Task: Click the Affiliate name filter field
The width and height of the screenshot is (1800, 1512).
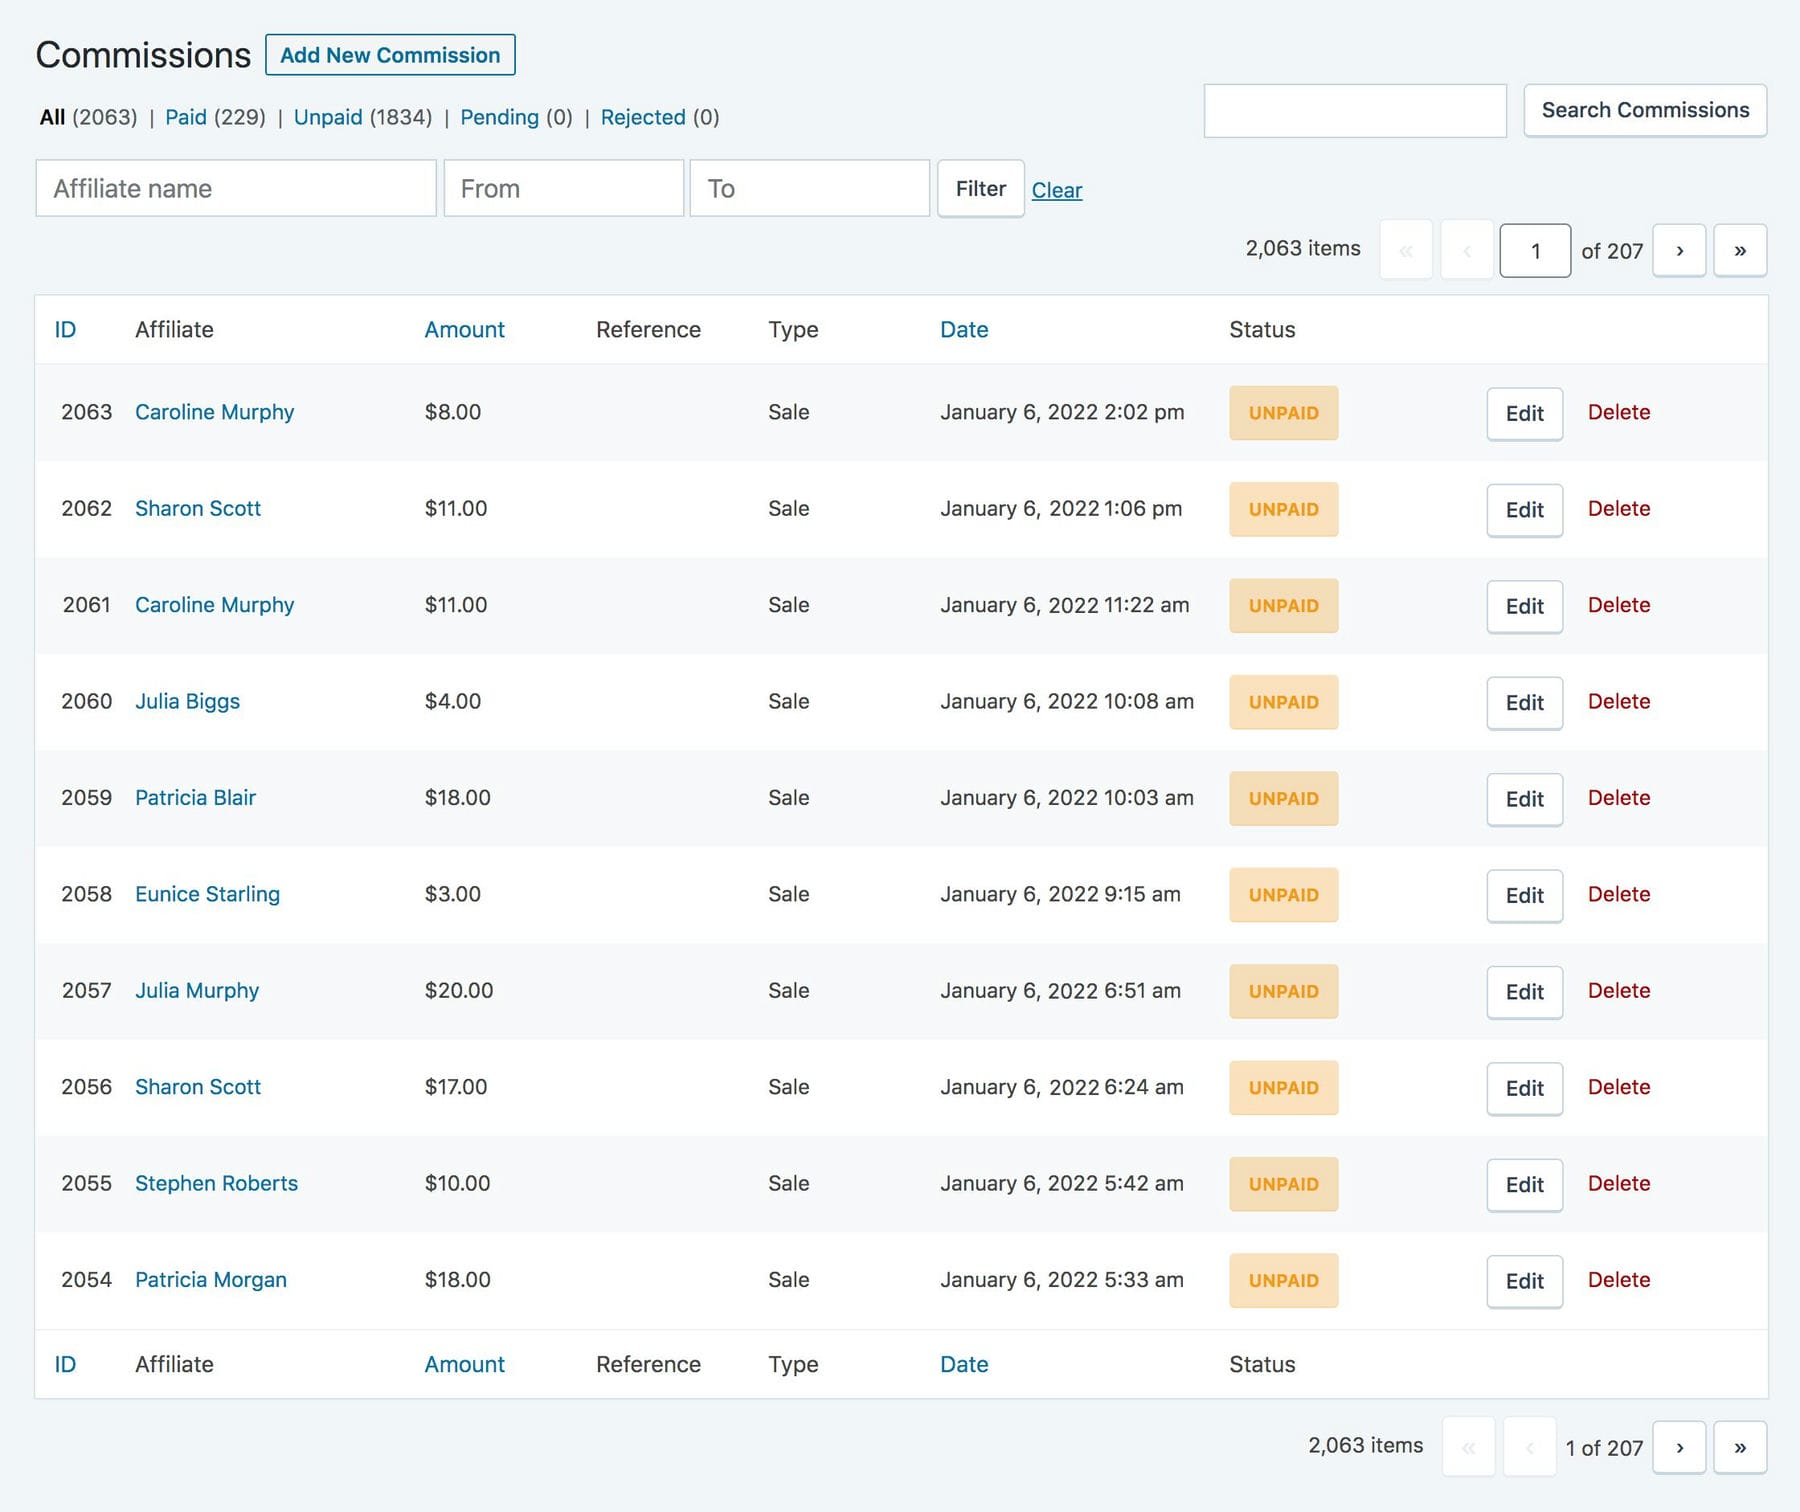Action: 235,188
